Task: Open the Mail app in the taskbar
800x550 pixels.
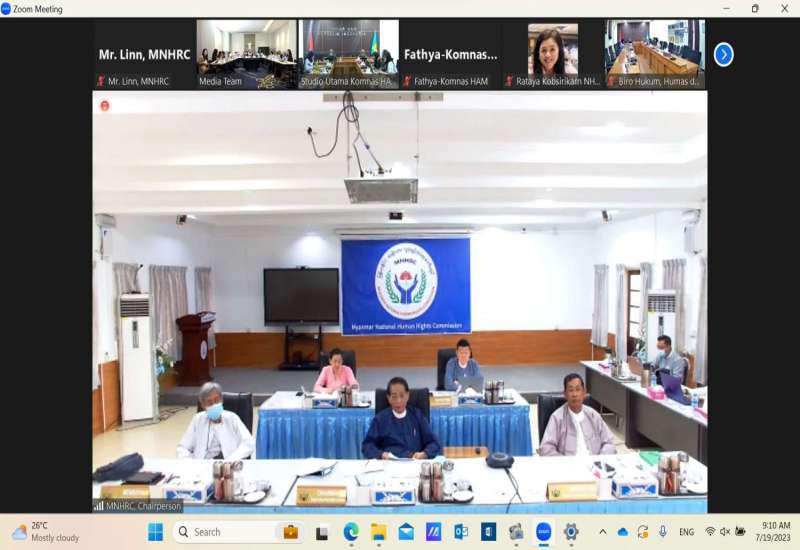Action: coord(406,532)
